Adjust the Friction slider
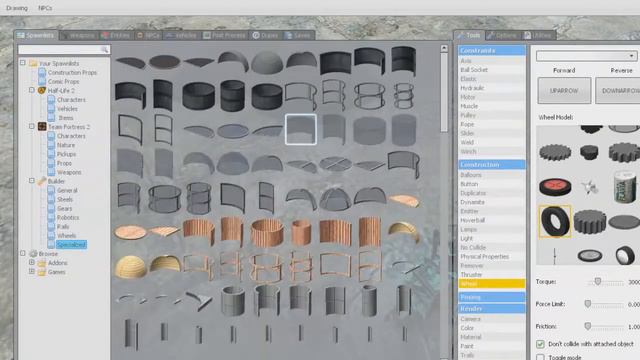 pyautogui.click(x=588, y=326)
